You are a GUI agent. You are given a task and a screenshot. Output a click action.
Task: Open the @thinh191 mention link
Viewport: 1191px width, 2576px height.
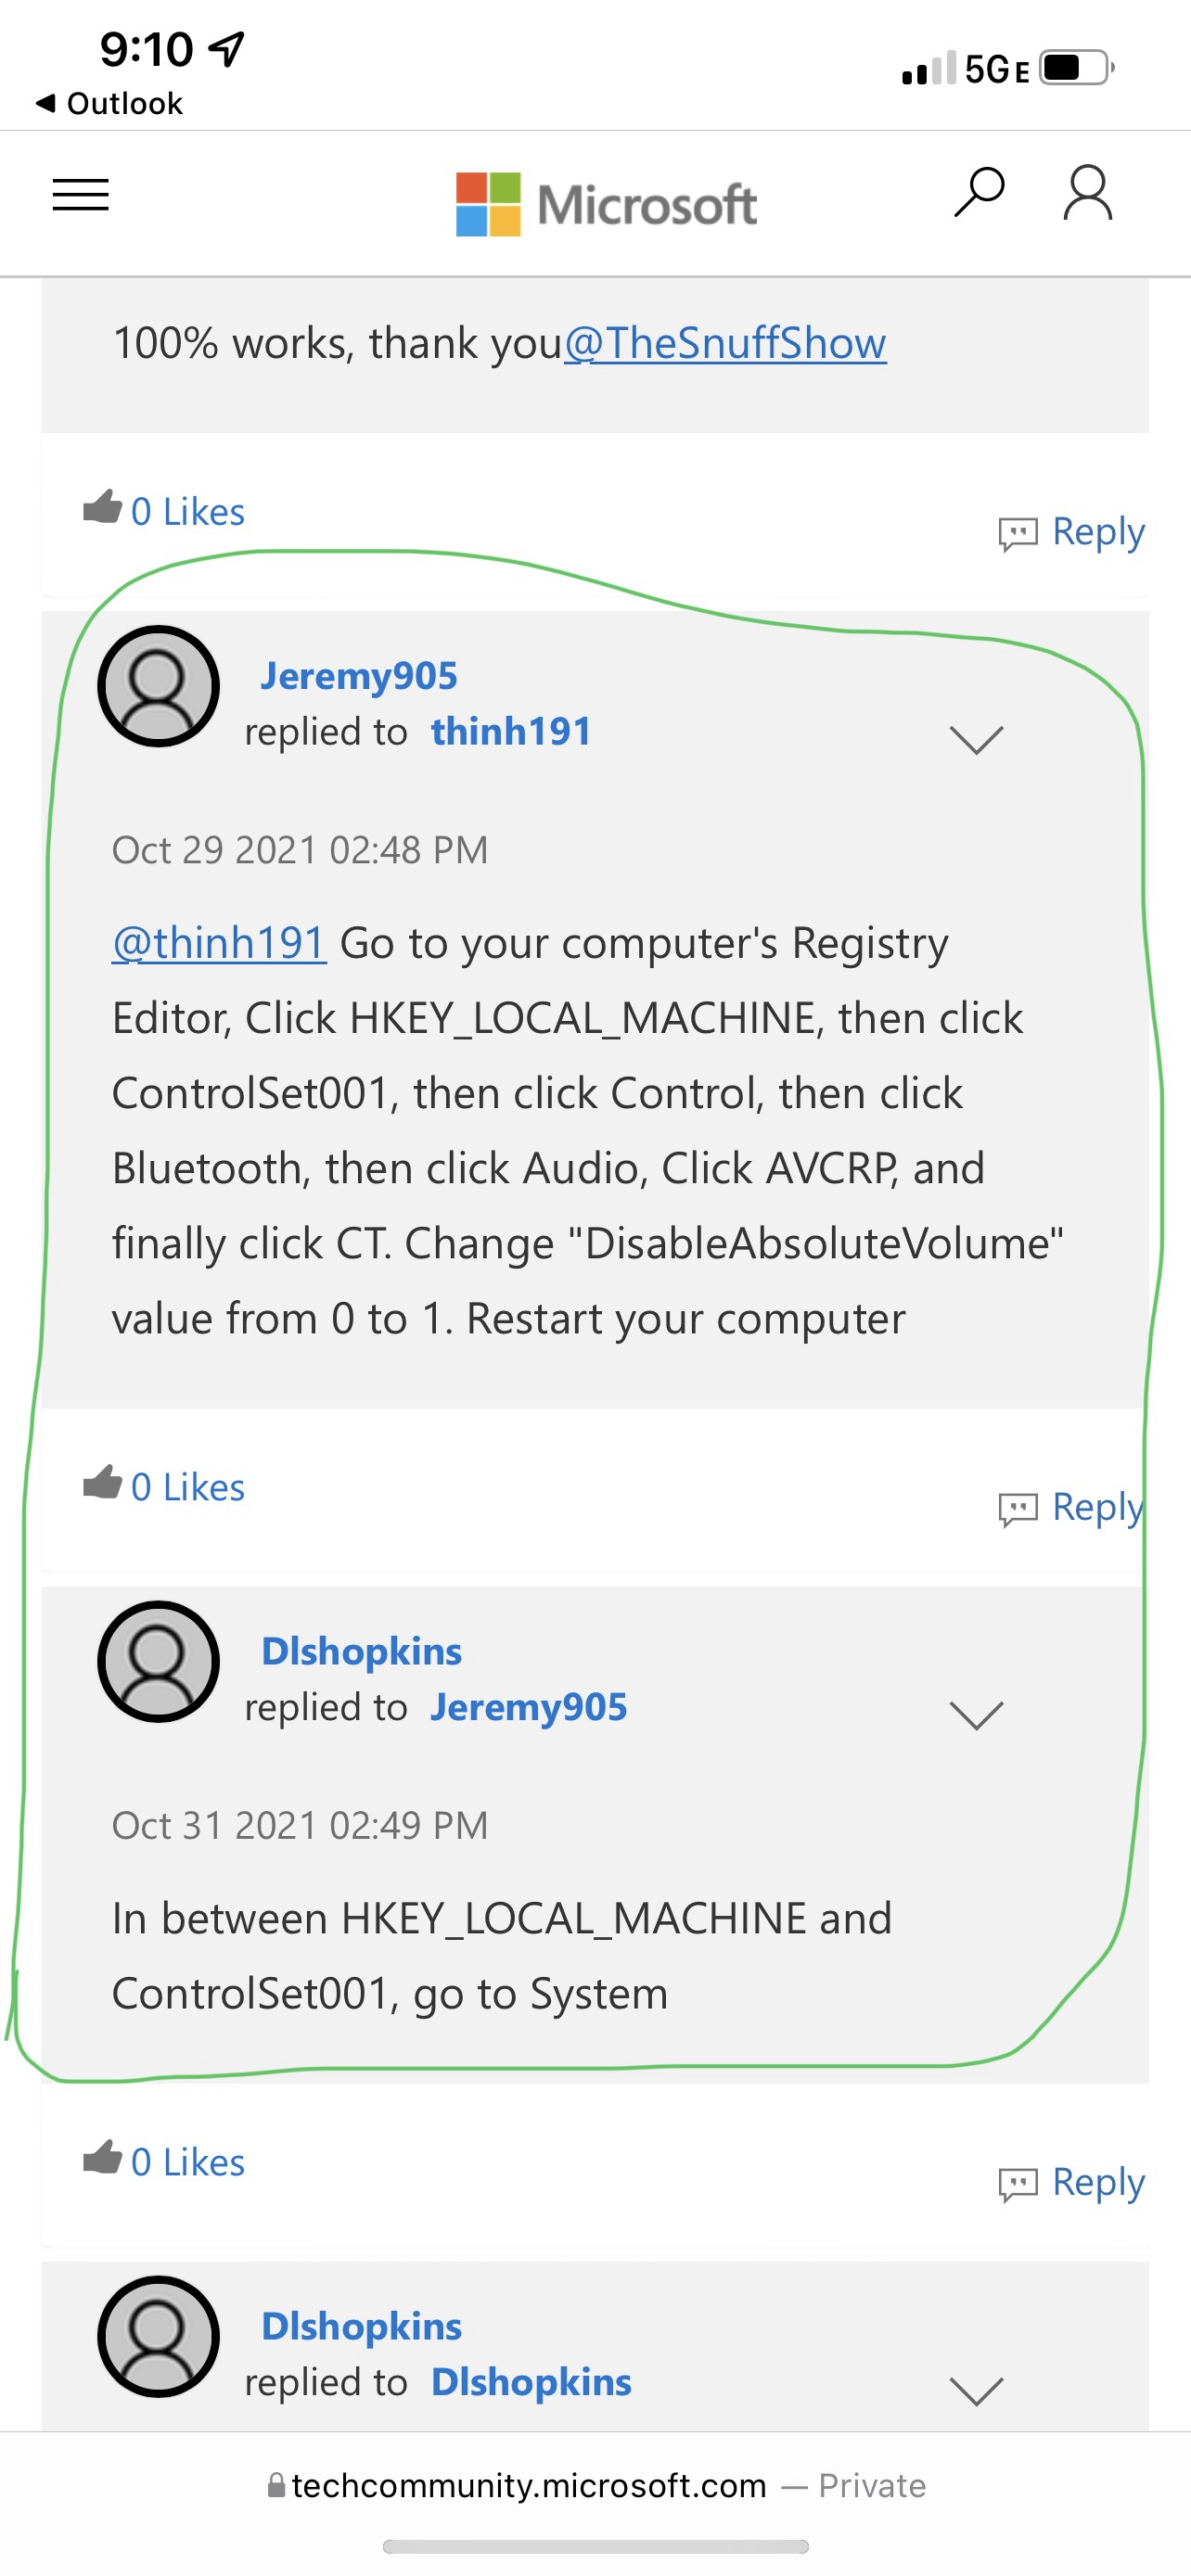tap(219, 943)
